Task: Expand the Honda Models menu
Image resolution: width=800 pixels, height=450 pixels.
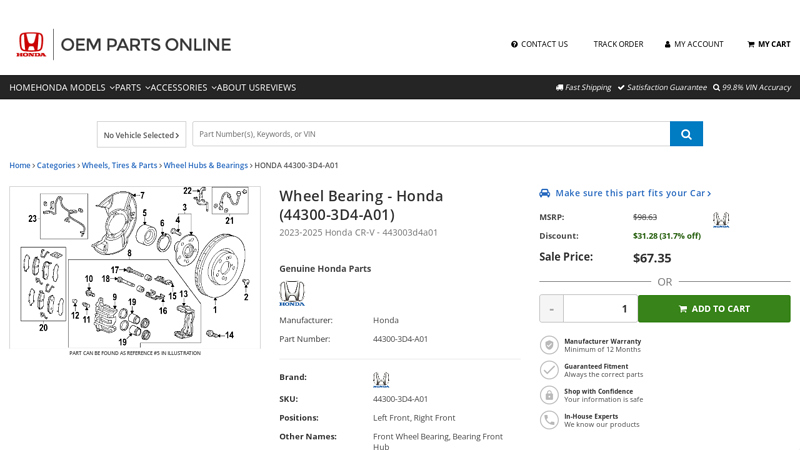Action: coord(75,87)
